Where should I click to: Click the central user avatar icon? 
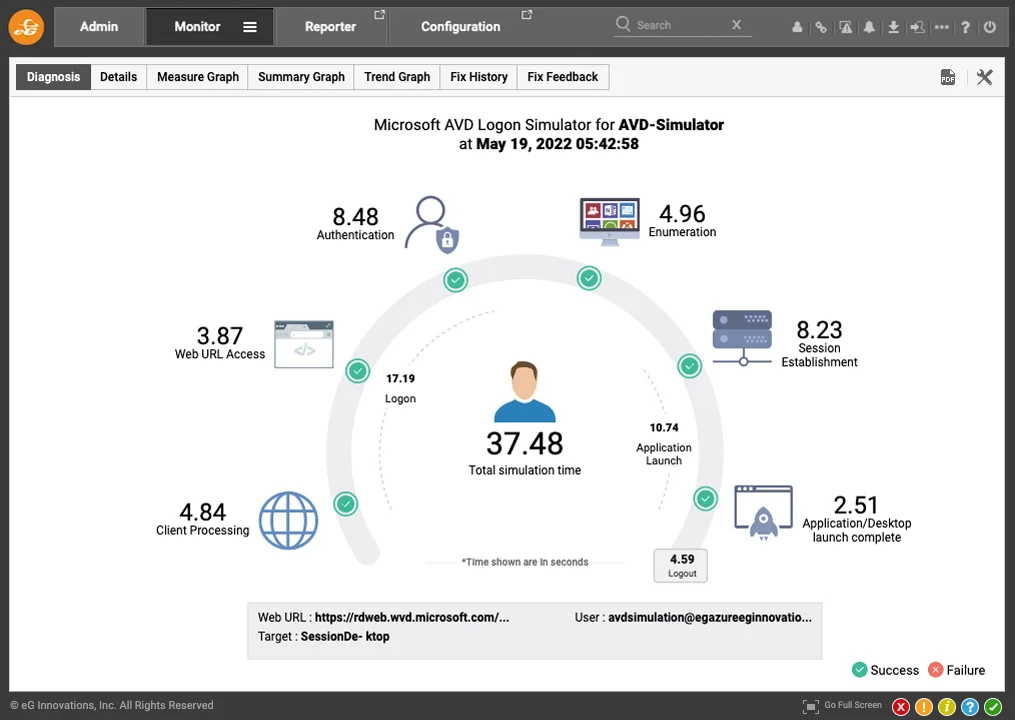pyautogui.click(x=524, y=392)
